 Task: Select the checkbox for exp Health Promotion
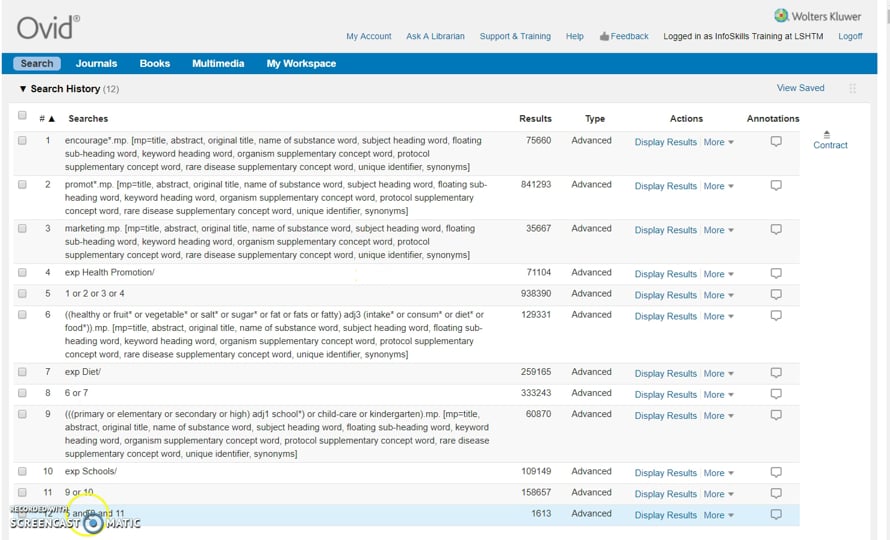(22, 272)
